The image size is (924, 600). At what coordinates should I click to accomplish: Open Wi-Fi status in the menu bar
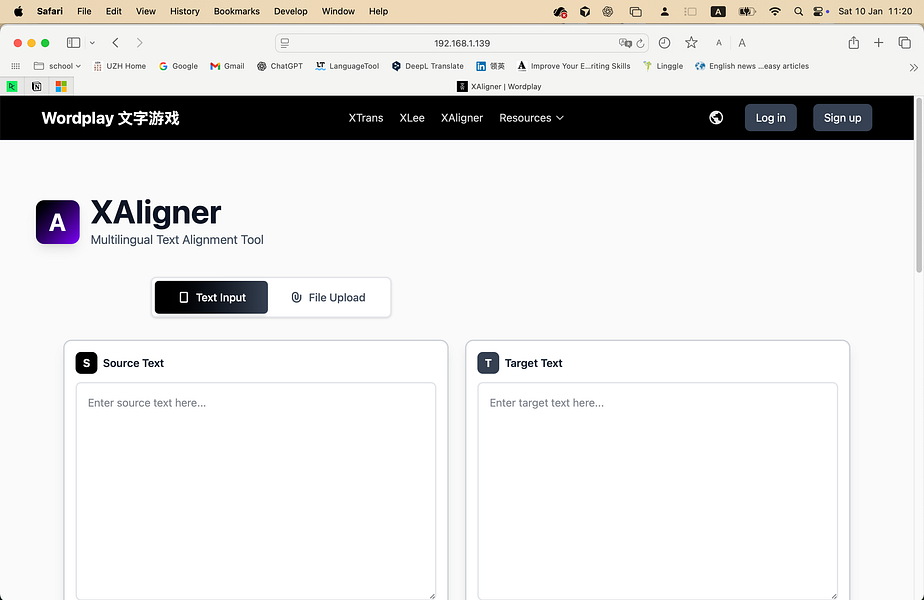[775, 11]
